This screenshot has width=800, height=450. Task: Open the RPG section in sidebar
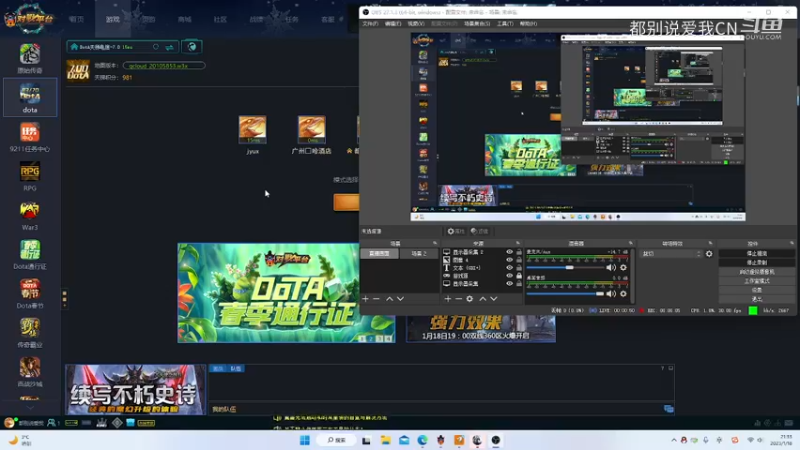(30, 177)
